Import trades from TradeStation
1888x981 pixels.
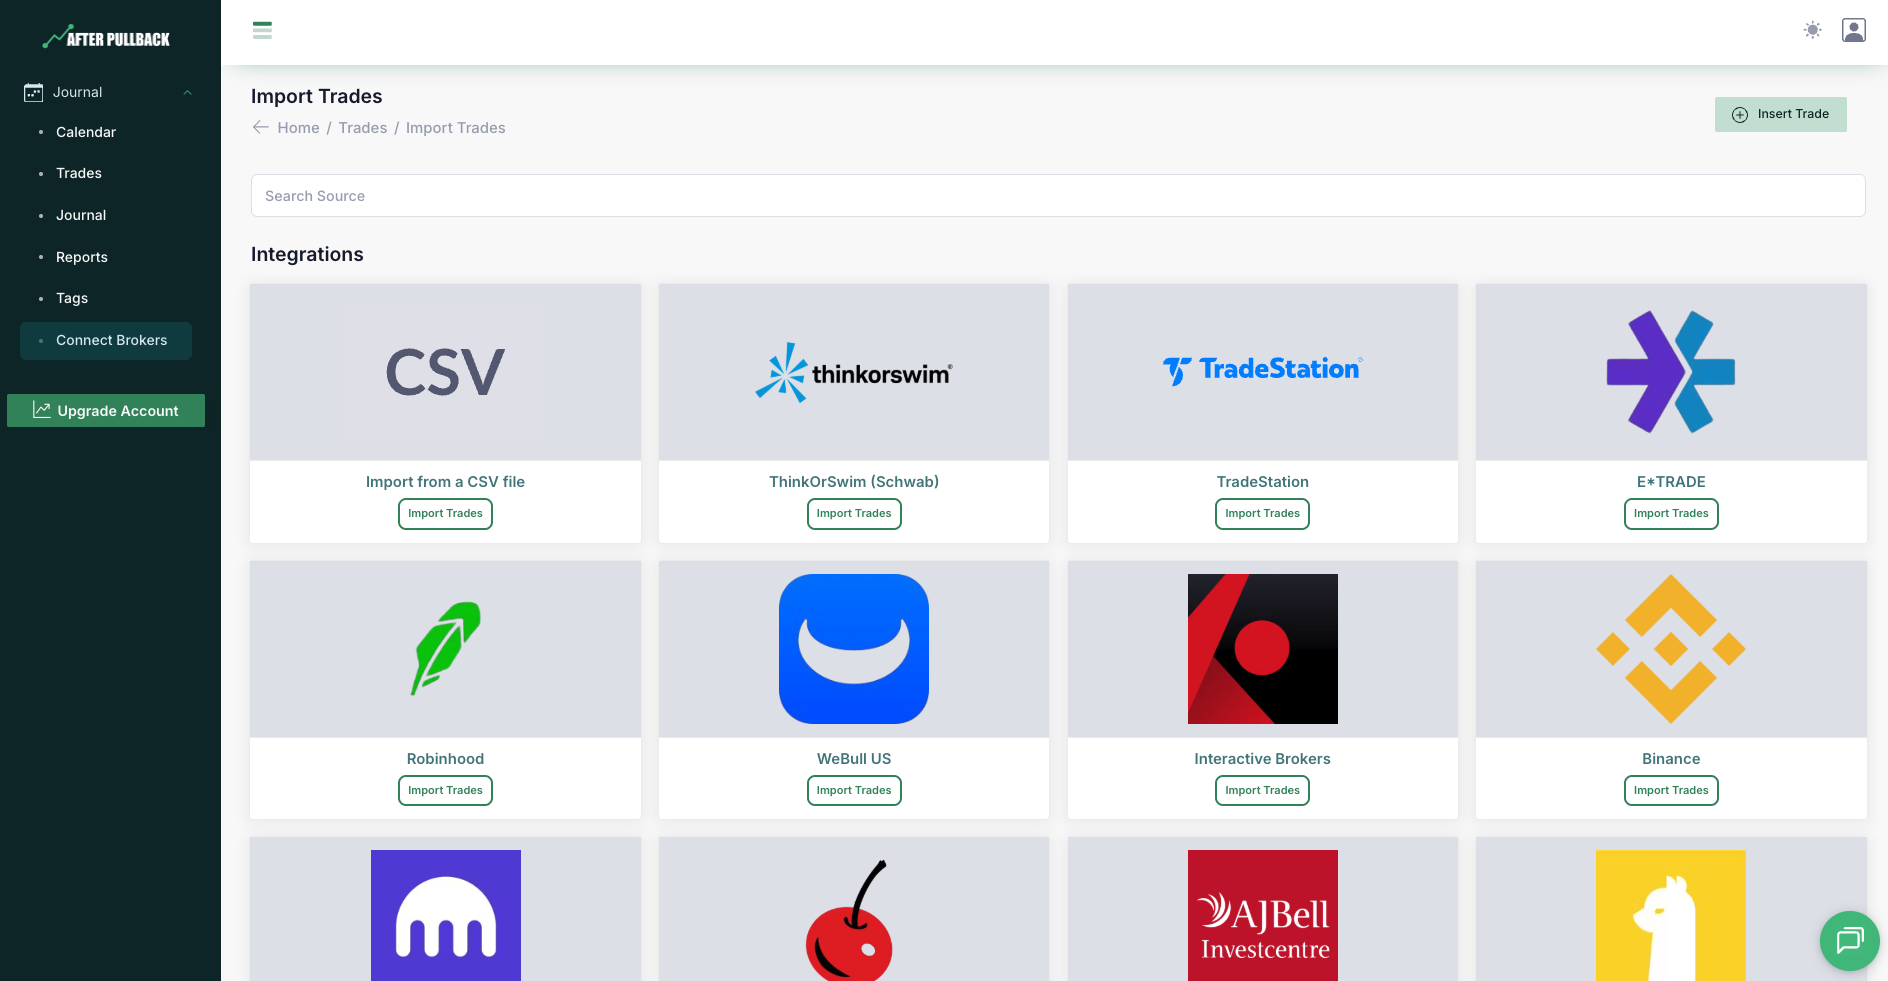[1263, 514]
